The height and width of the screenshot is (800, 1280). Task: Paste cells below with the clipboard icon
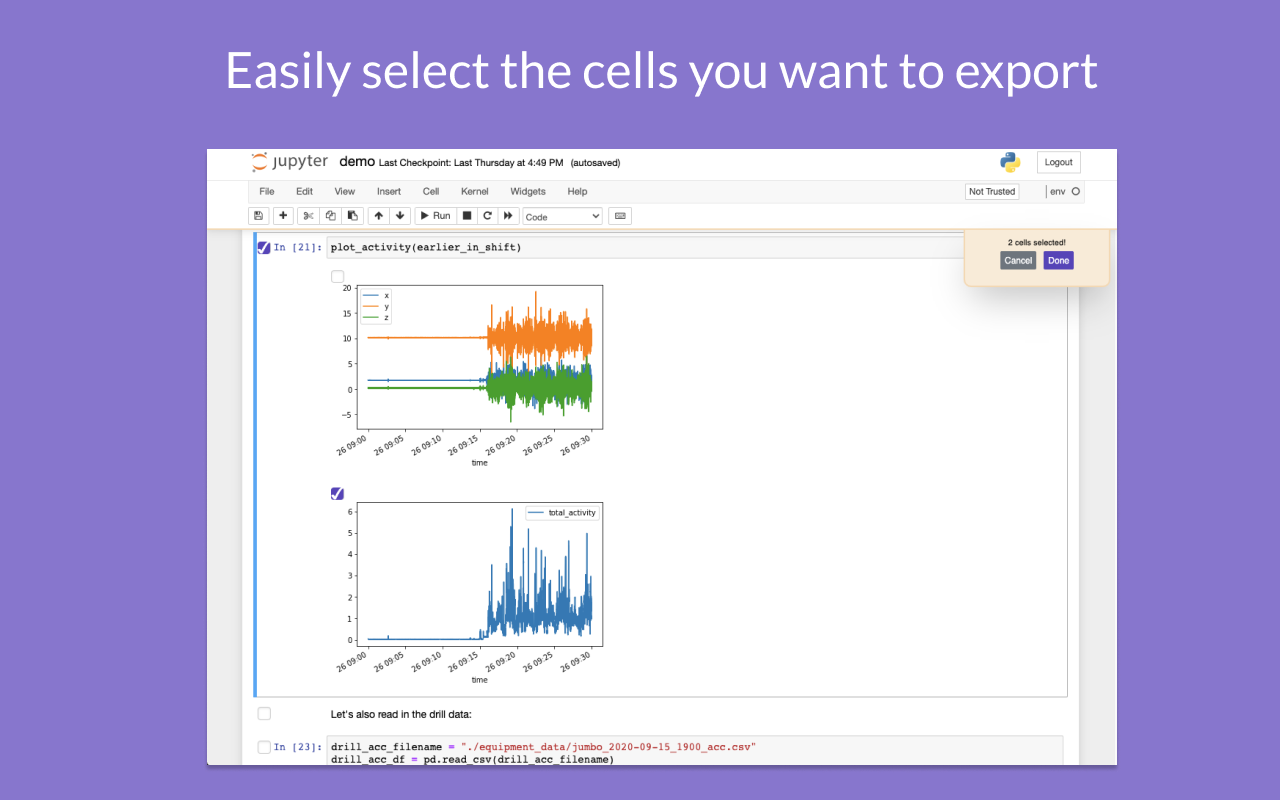pos(352,216)
